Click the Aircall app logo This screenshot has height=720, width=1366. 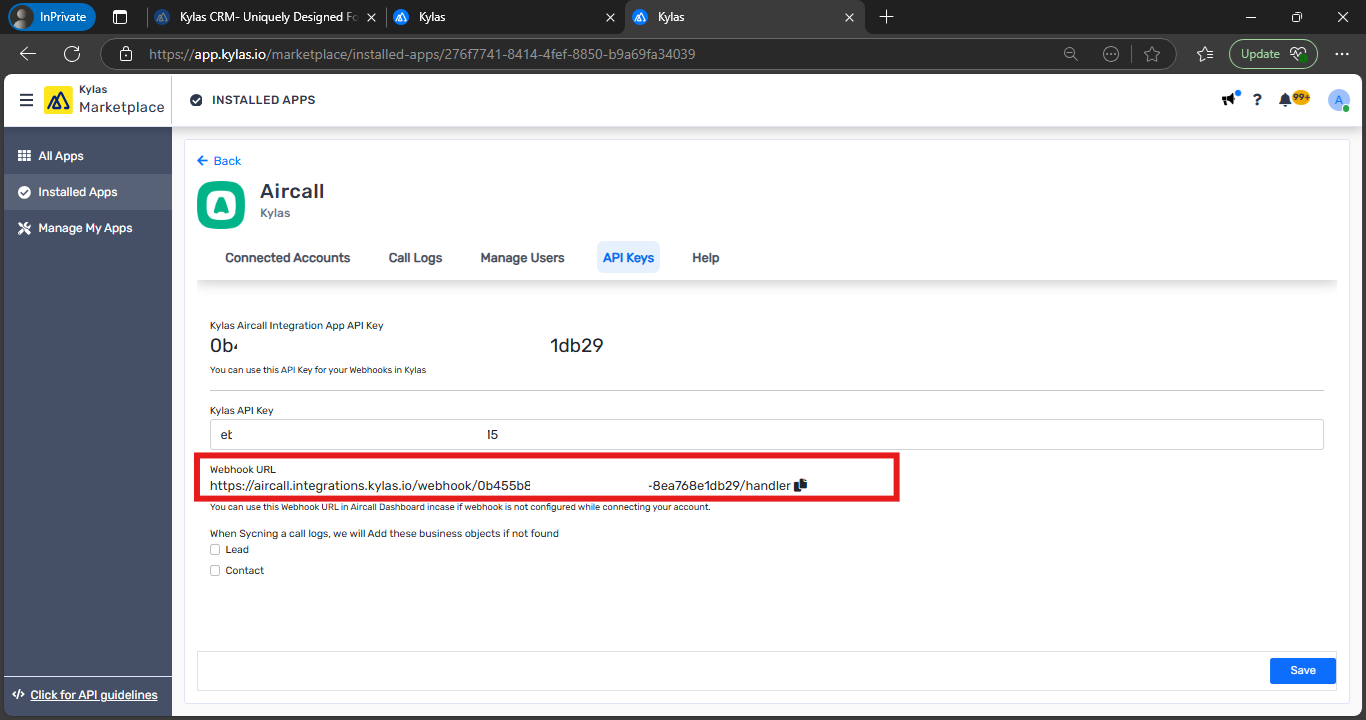pyautogui.click(x=221, y=205)
